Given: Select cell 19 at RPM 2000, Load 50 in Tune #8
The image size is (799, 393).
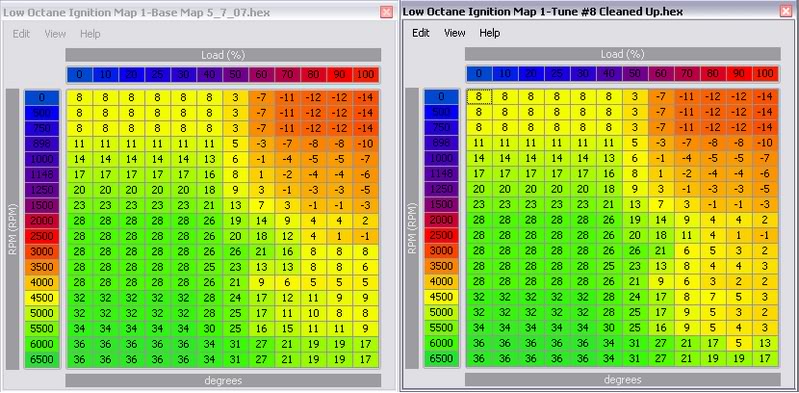Looking at the screenshot, I should click(635, 220).
